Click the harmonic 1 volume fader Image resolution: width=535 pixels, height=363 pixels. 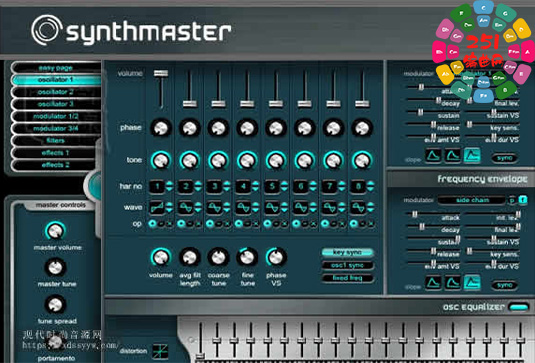(161, 73)
